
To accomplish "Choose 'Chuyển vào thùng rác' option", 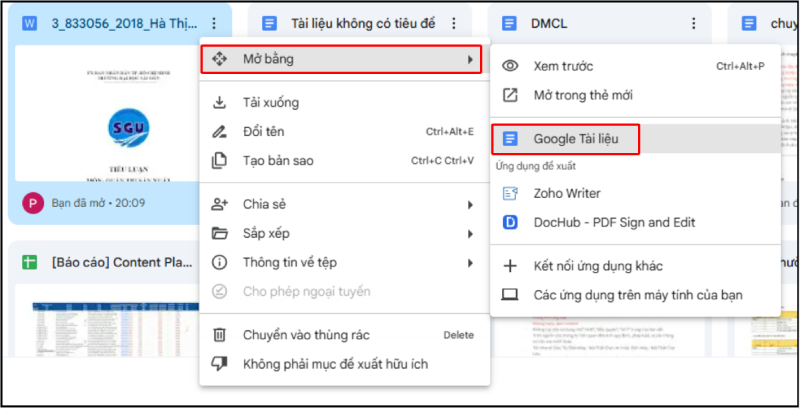I will (x=344, y=335).
